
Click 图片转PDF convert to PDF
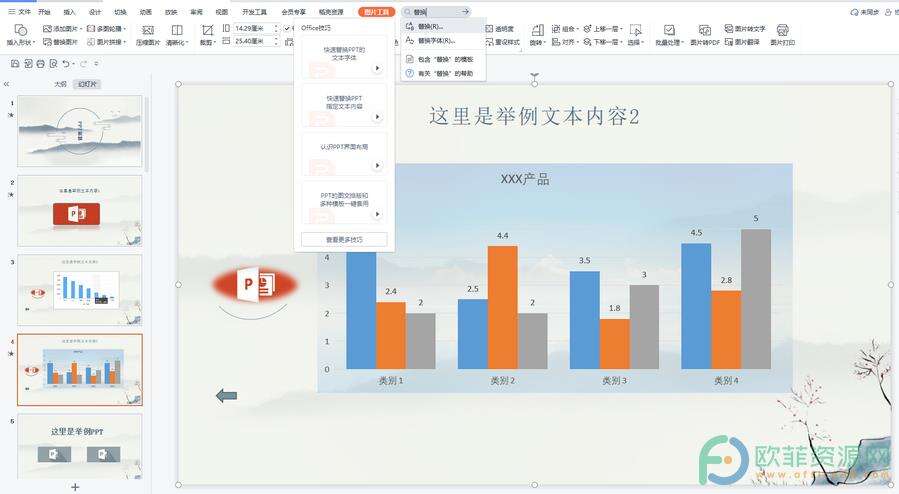tap(705, 35)
